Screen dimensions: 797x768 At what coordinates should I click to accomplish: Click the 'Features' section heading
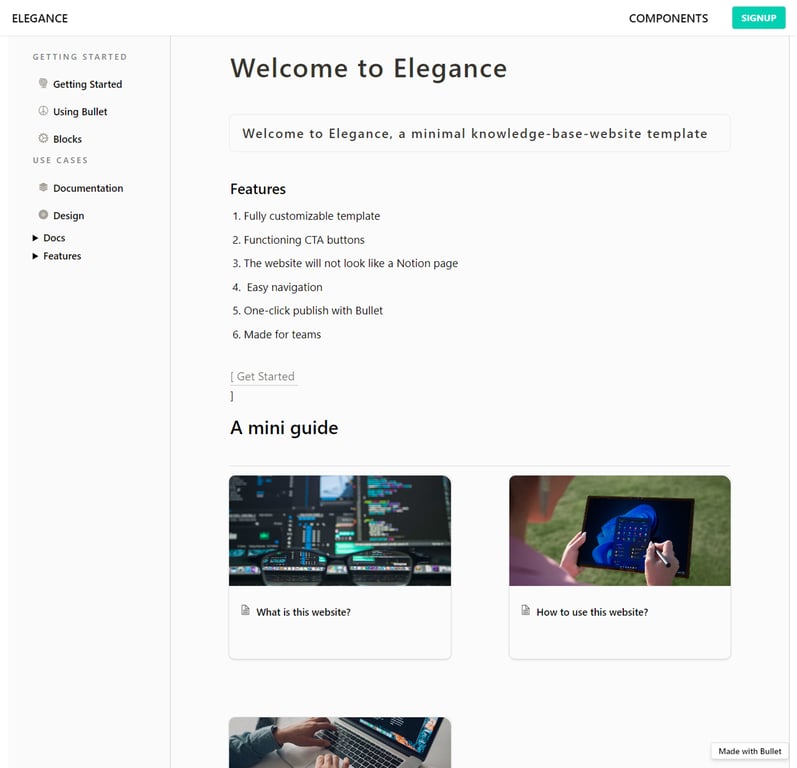(258, 189)
